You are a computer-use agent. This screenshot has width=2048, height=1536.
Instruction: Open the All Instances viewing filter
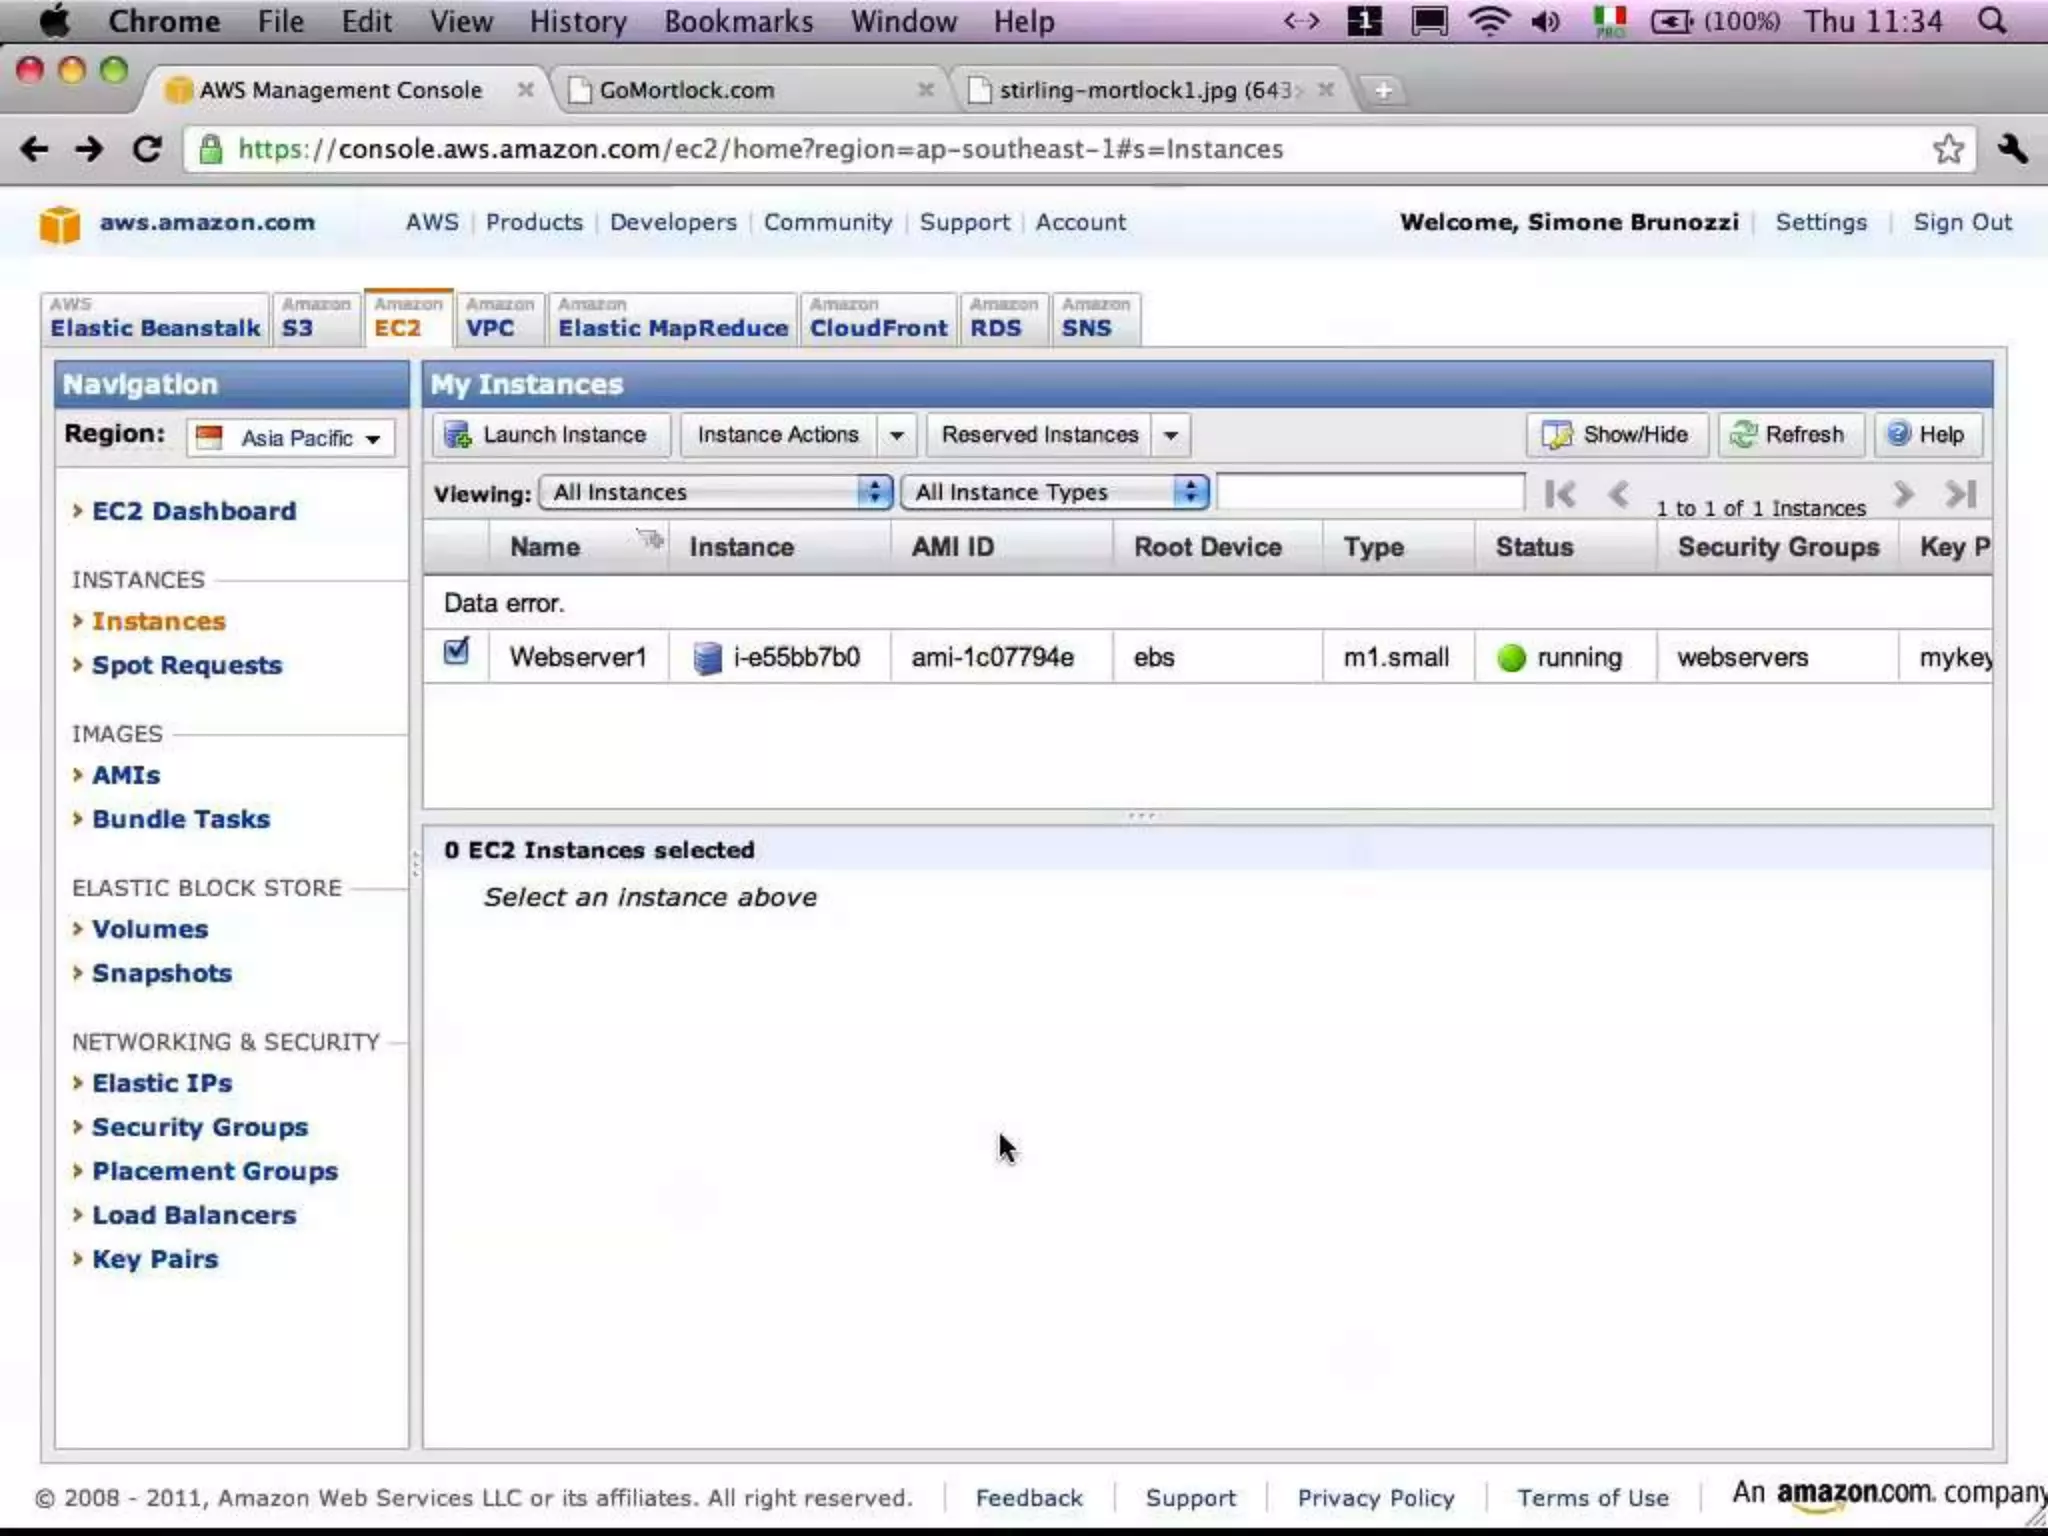point(714,492)
